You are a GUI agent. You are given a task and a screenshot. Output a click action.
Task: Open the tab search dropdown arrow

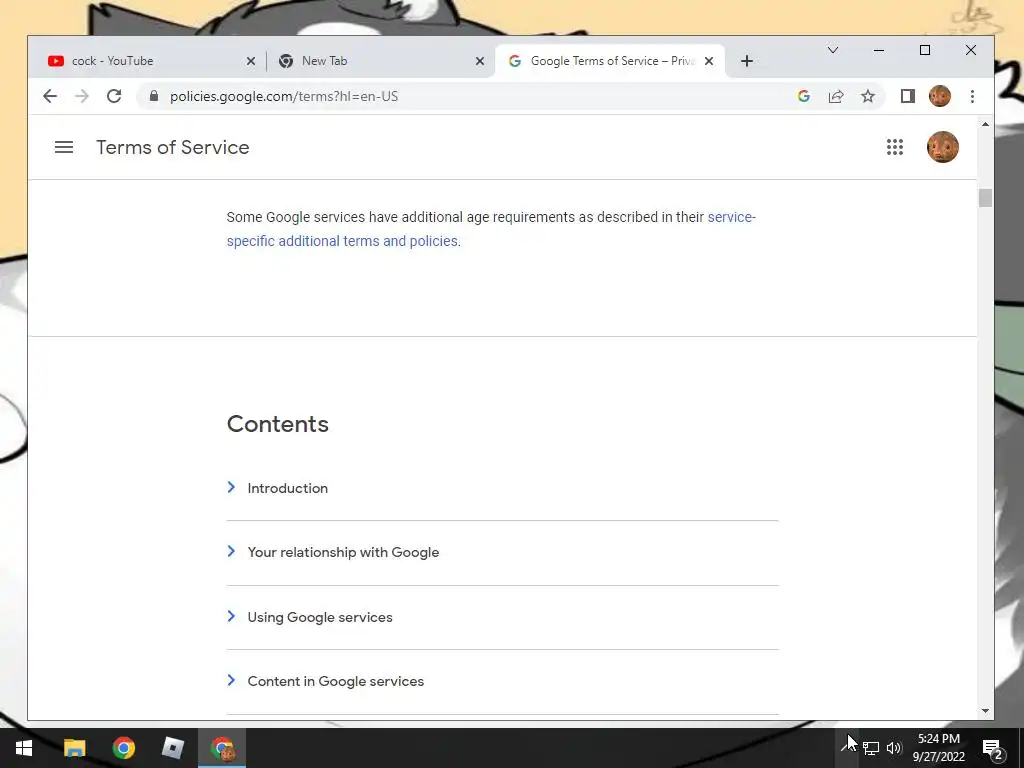pyautogui.click(x=833, y=50)
